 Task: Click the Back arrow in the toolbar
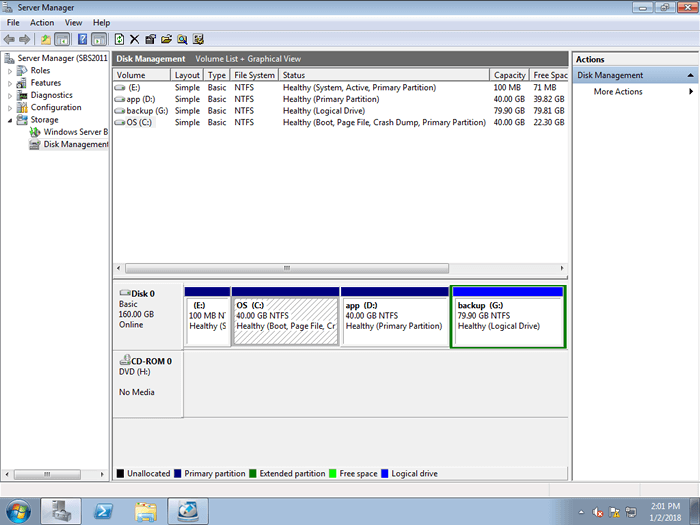(9, 39)
